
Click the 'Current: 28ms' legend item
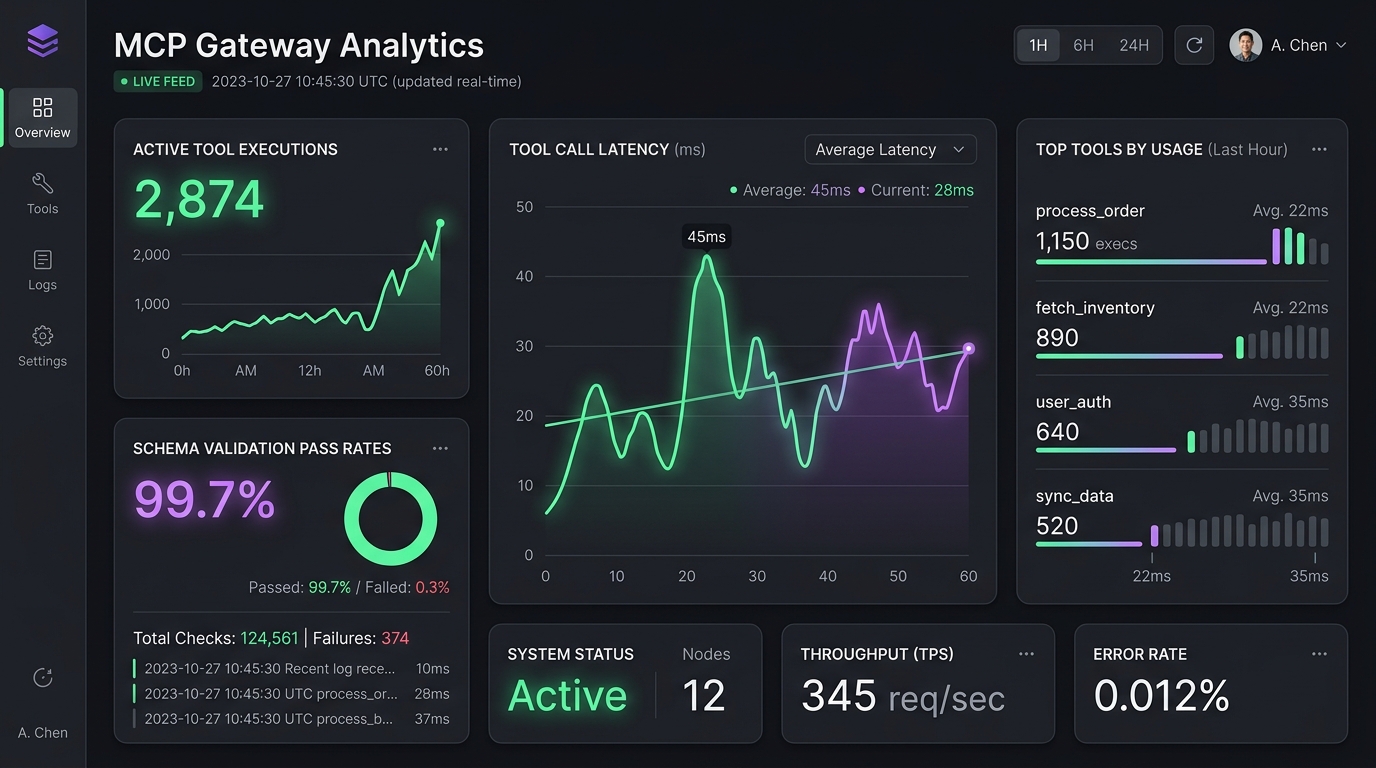[x=915, y=190]
